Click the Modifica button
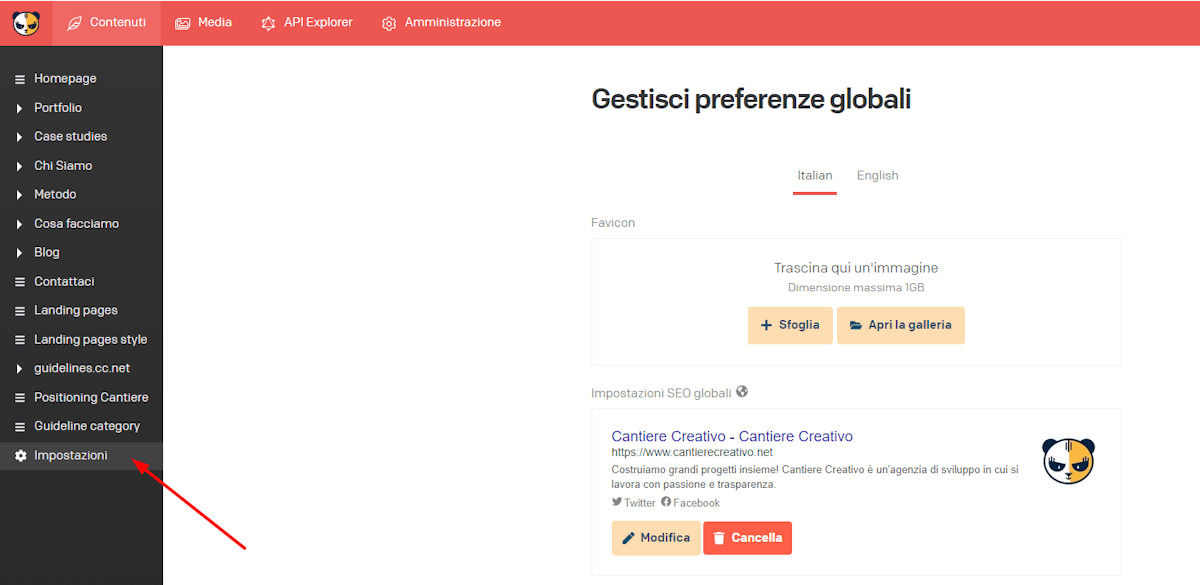 coord(656,538)
